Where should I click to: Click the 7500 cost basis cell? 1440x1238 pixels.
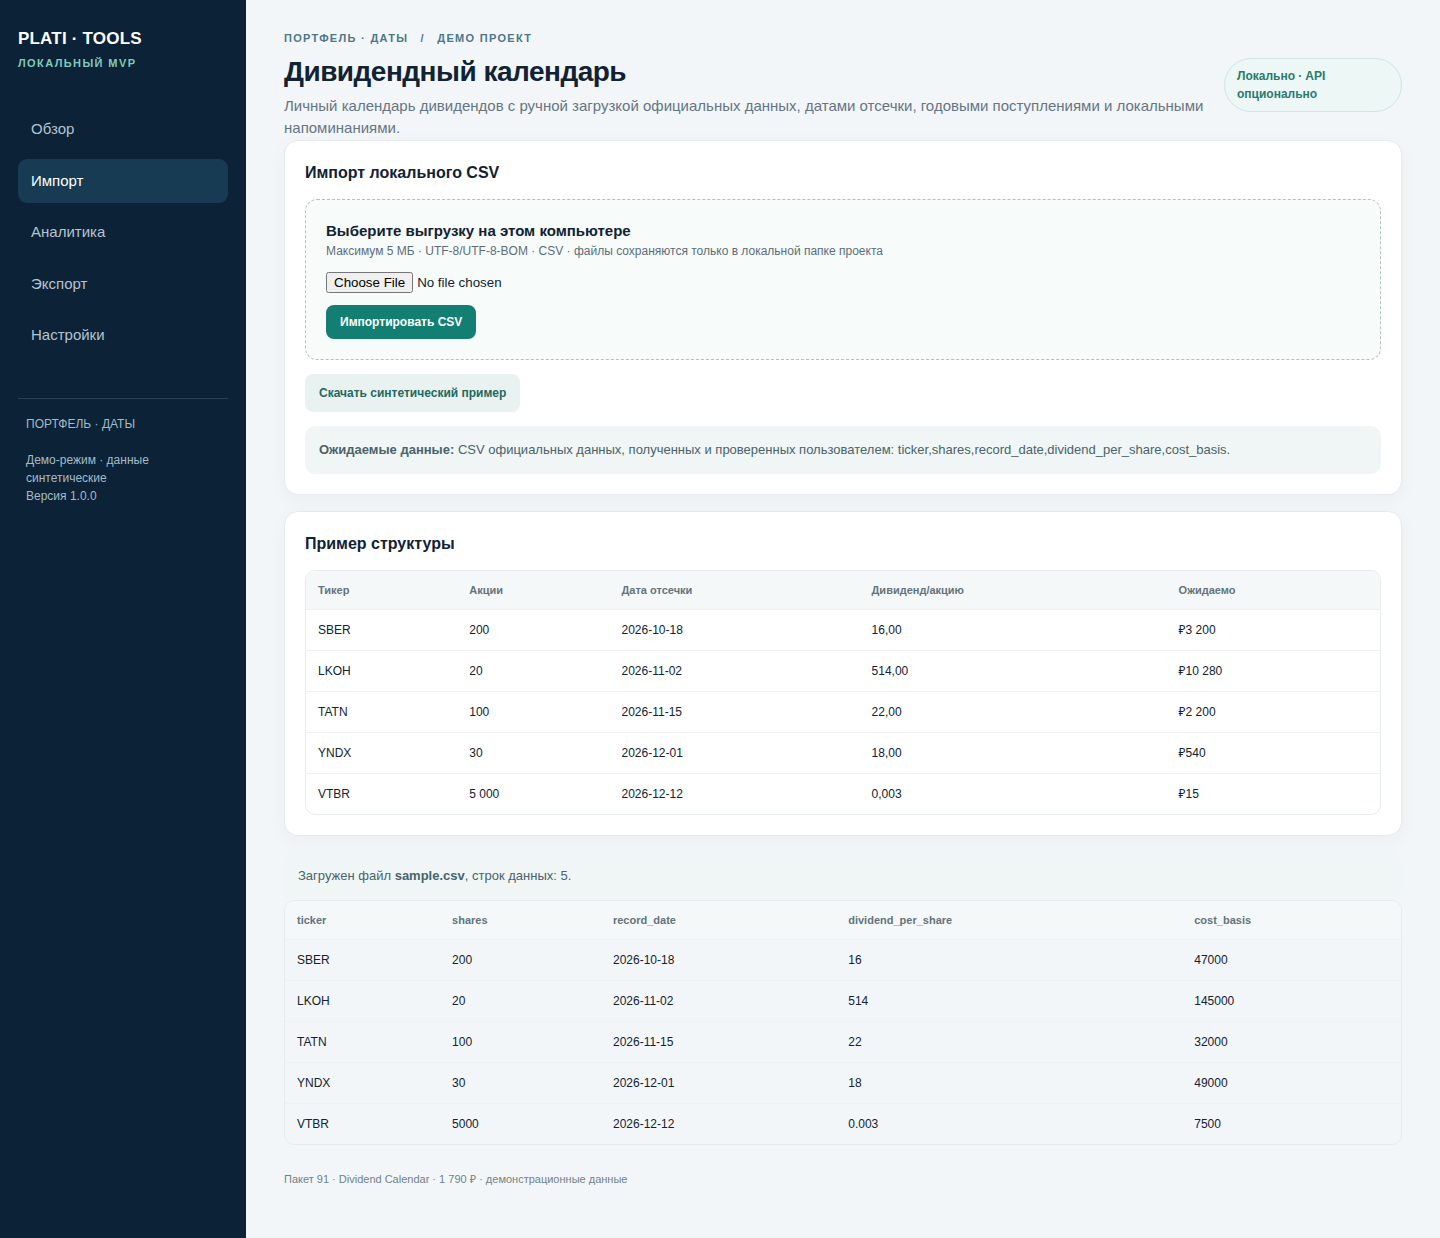point(1208,1124)
